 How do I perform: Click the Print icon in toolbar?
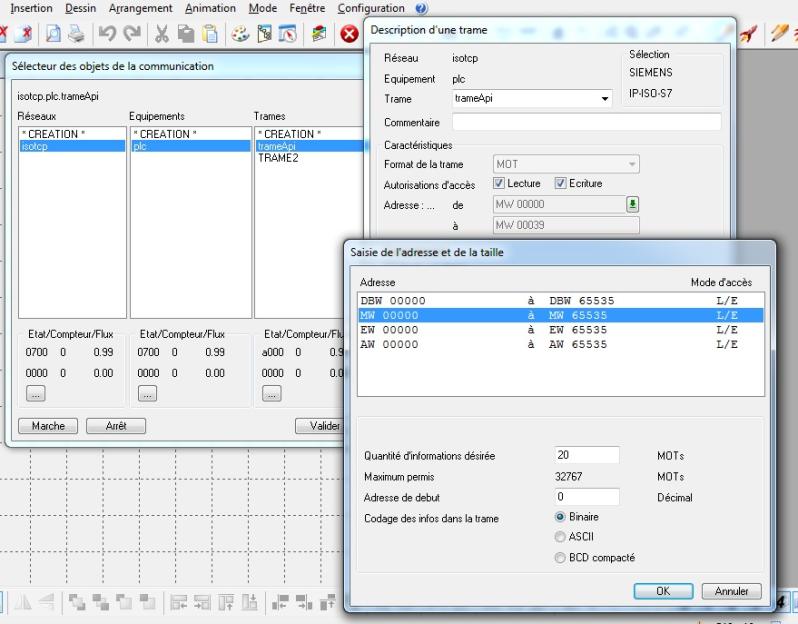78,33
